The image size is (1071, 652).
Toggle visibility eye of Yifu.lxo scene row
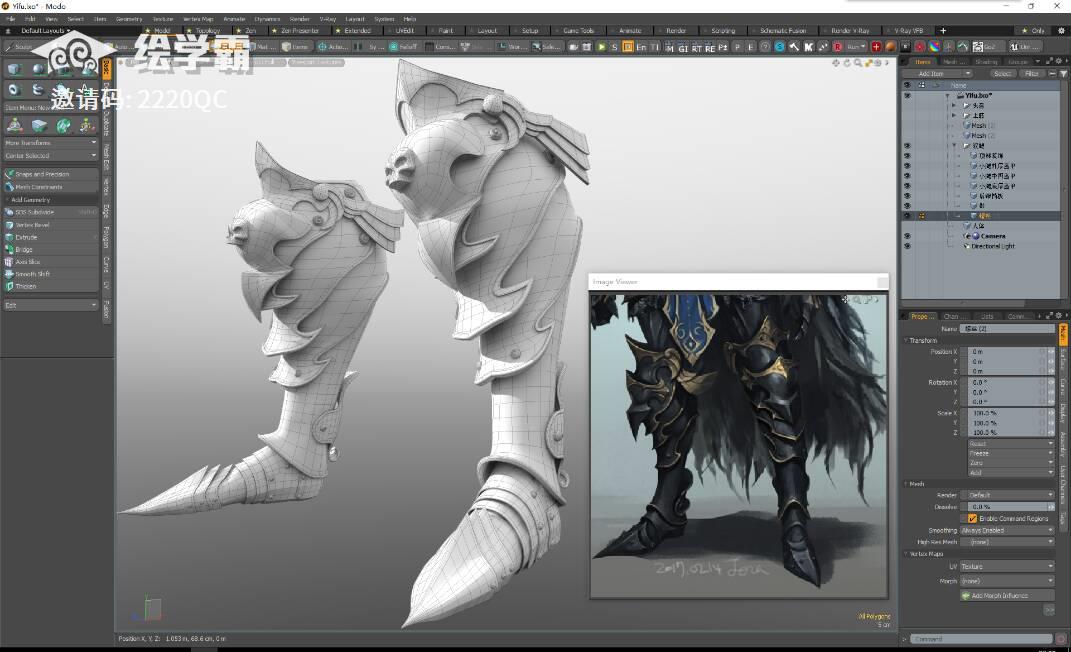pyautogui.click(x=907, y=96)
